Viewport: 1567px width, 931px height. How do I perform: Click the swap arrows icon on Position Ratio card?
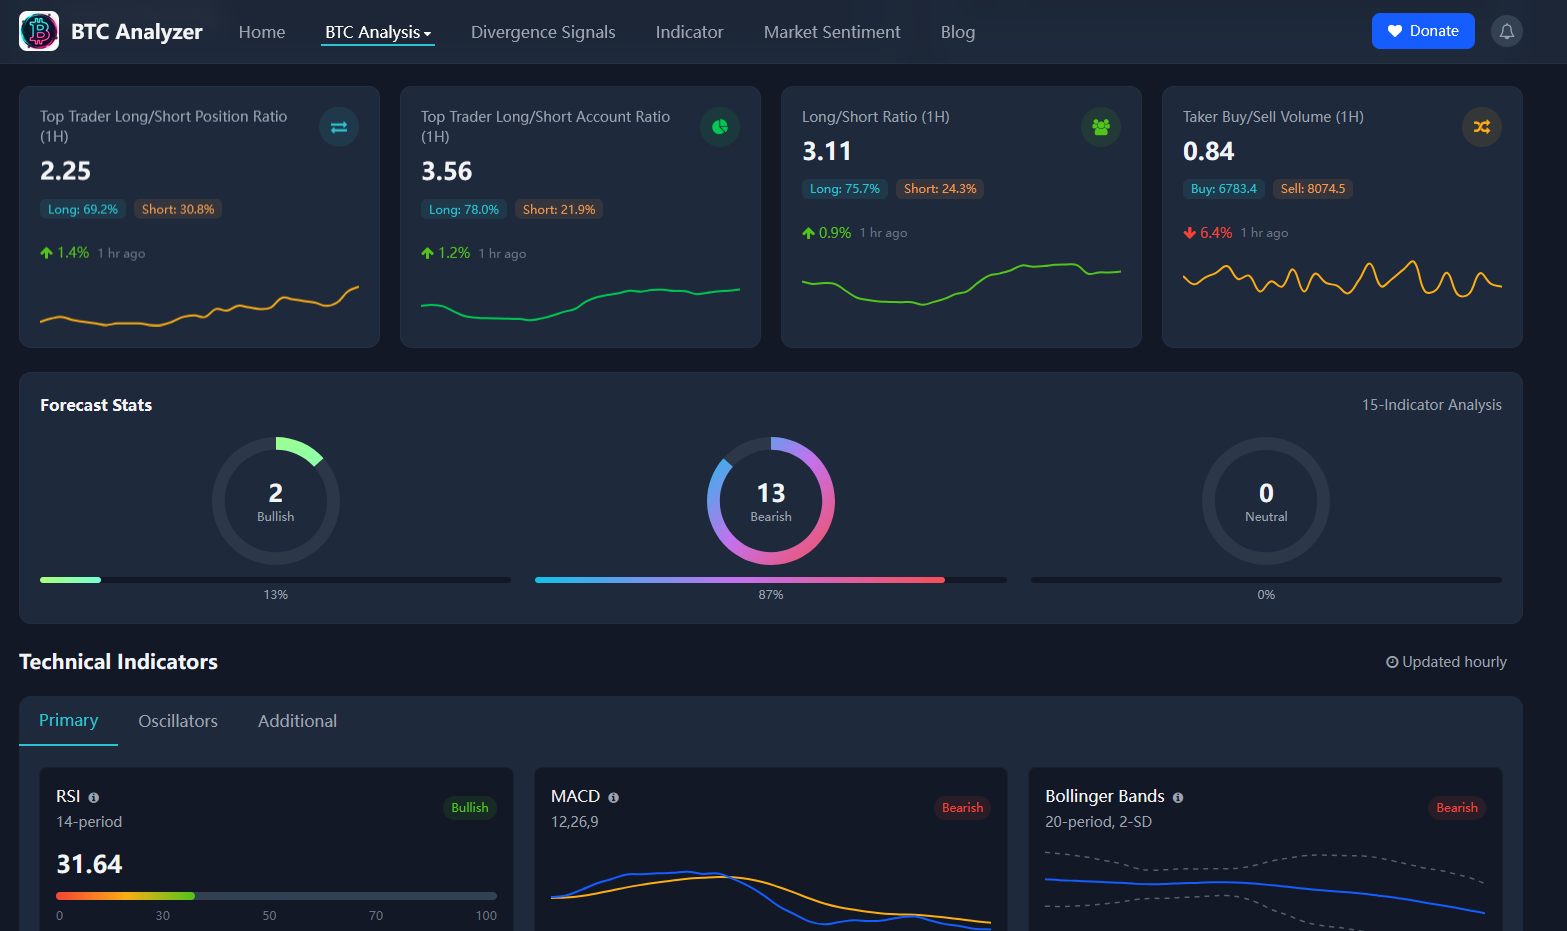339,127
